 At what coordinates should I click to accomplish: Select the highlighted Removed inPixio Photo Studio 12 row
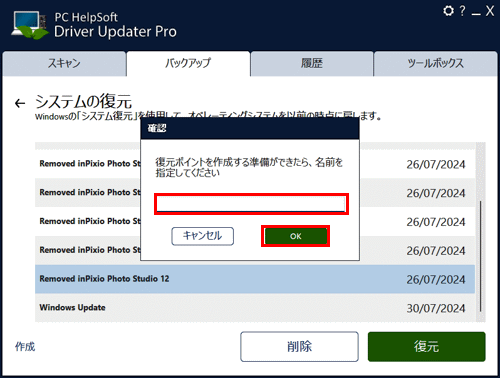[255, 279]
